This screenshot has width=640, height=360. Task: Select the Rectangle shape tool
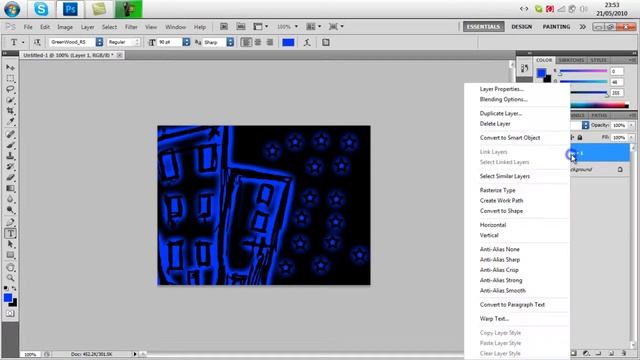point(10,255)
